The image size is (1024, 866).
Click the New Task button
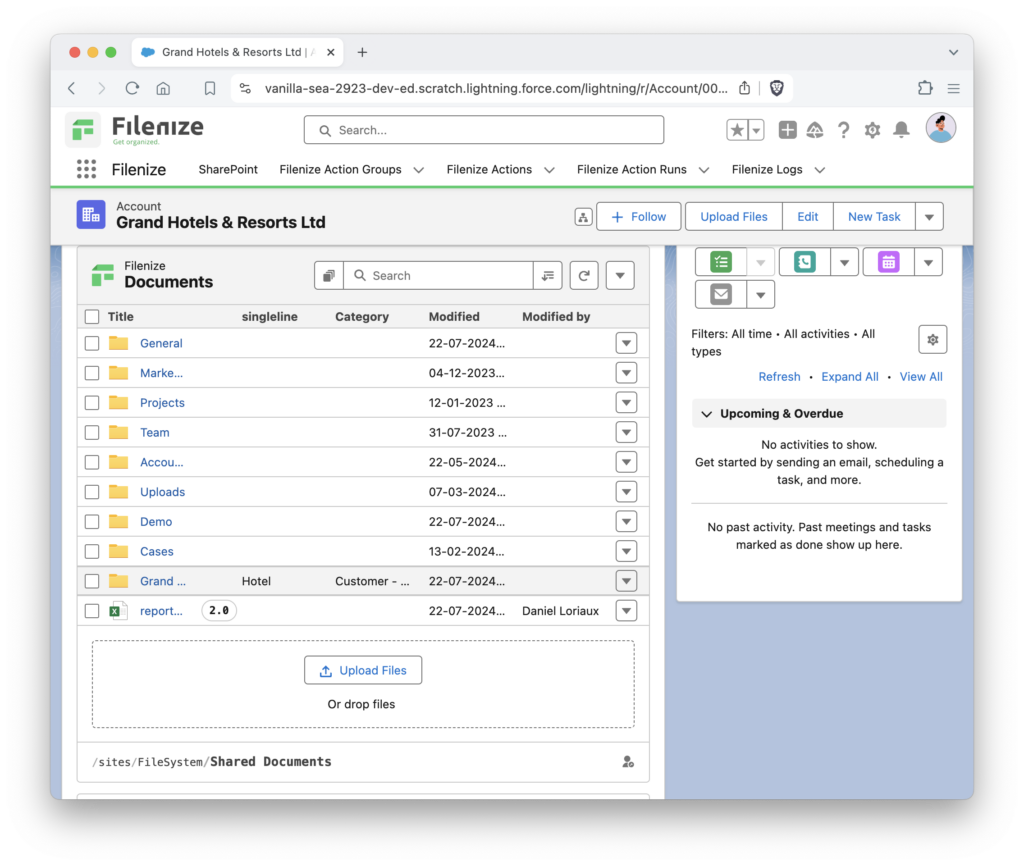click(x=874, y=217)
